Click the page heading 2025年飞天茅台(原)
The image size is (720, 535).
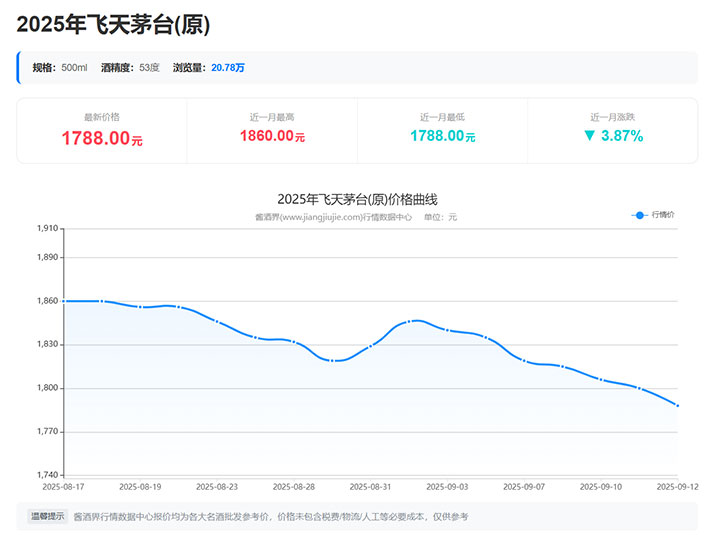coord(114,24)
